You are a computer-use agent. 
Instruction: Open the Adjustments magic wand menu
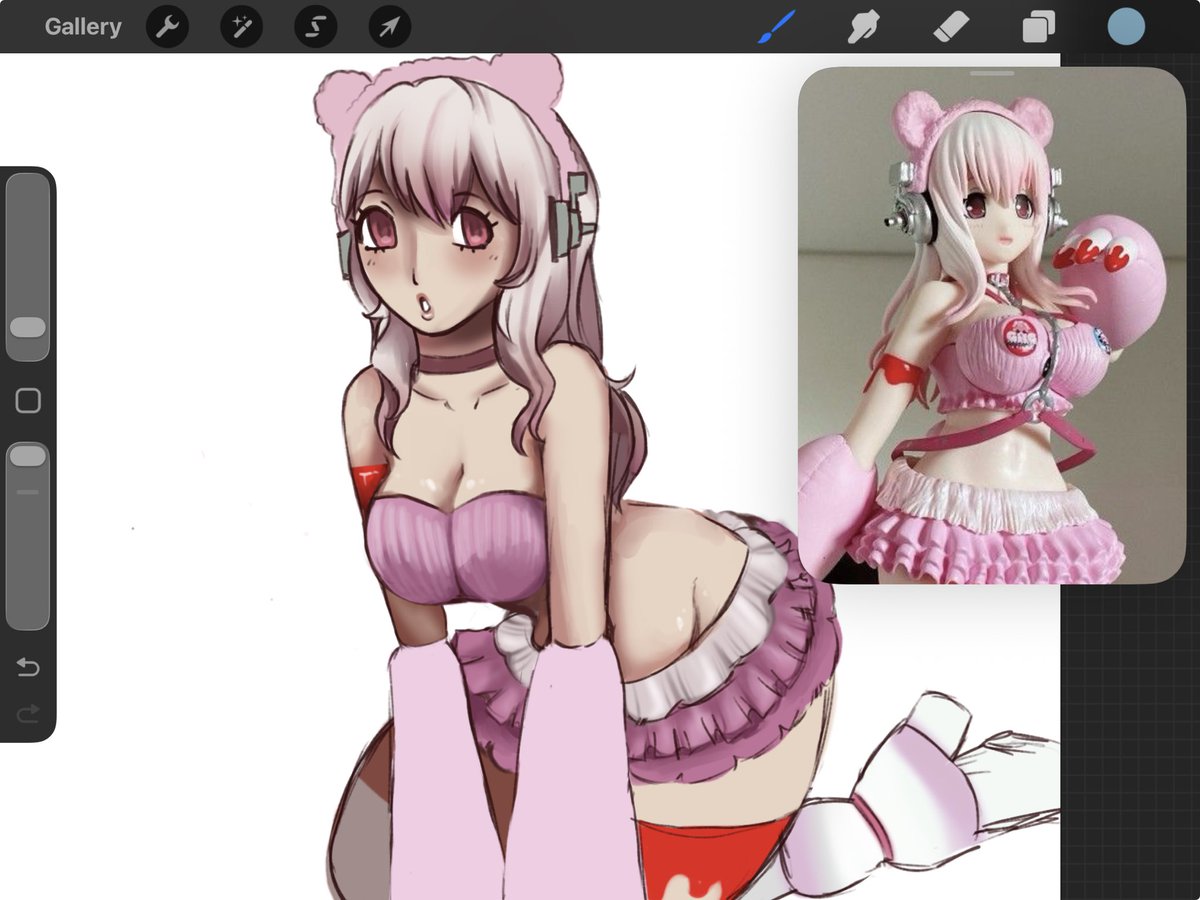(241, 27)
